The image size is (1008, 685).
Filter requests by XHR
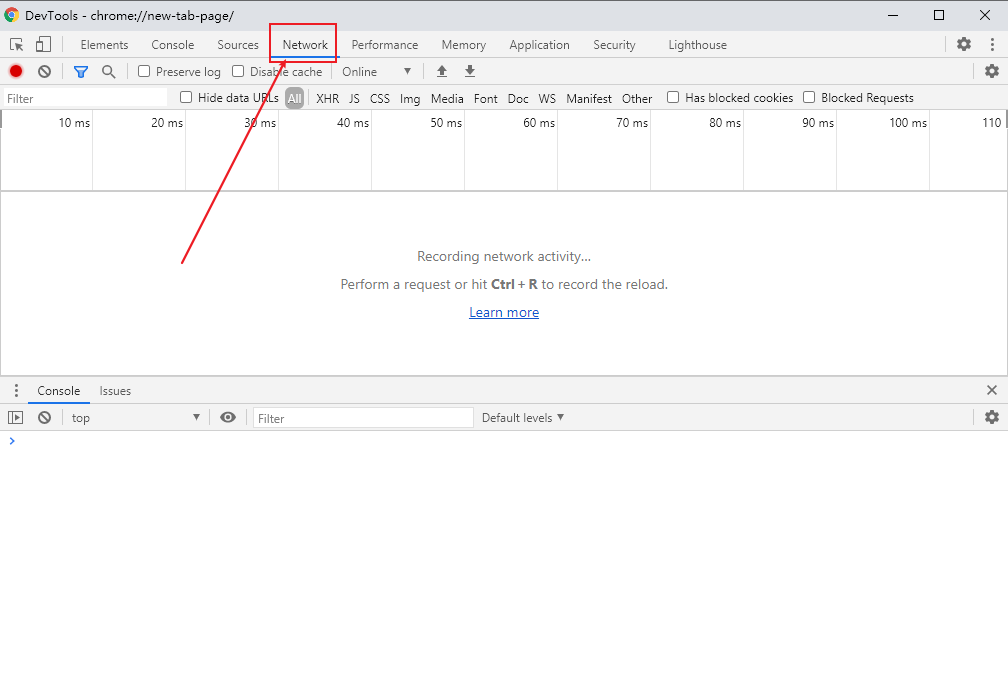327,98
